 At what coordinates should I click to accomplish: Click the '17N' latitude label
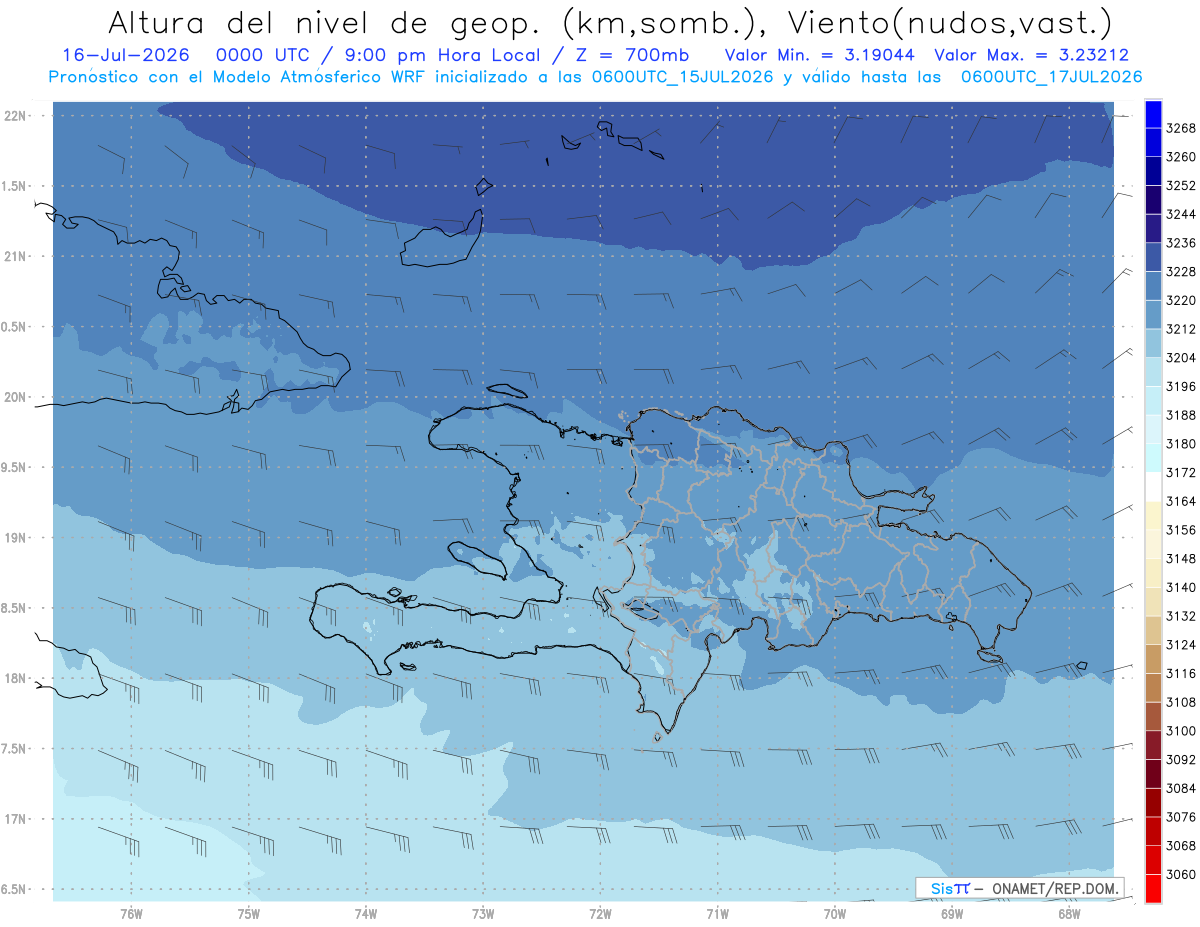click(15, 820)
